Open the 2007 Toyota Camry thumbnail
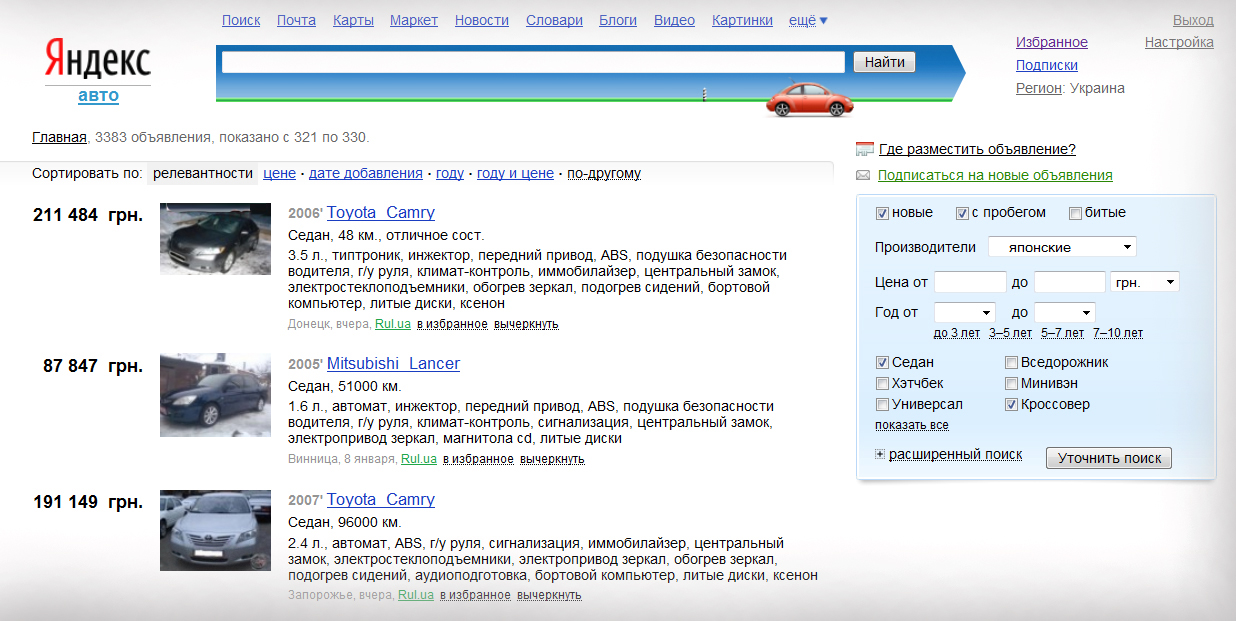The width and height of the screenshot is (1236, 621). (x=215, y=530)
